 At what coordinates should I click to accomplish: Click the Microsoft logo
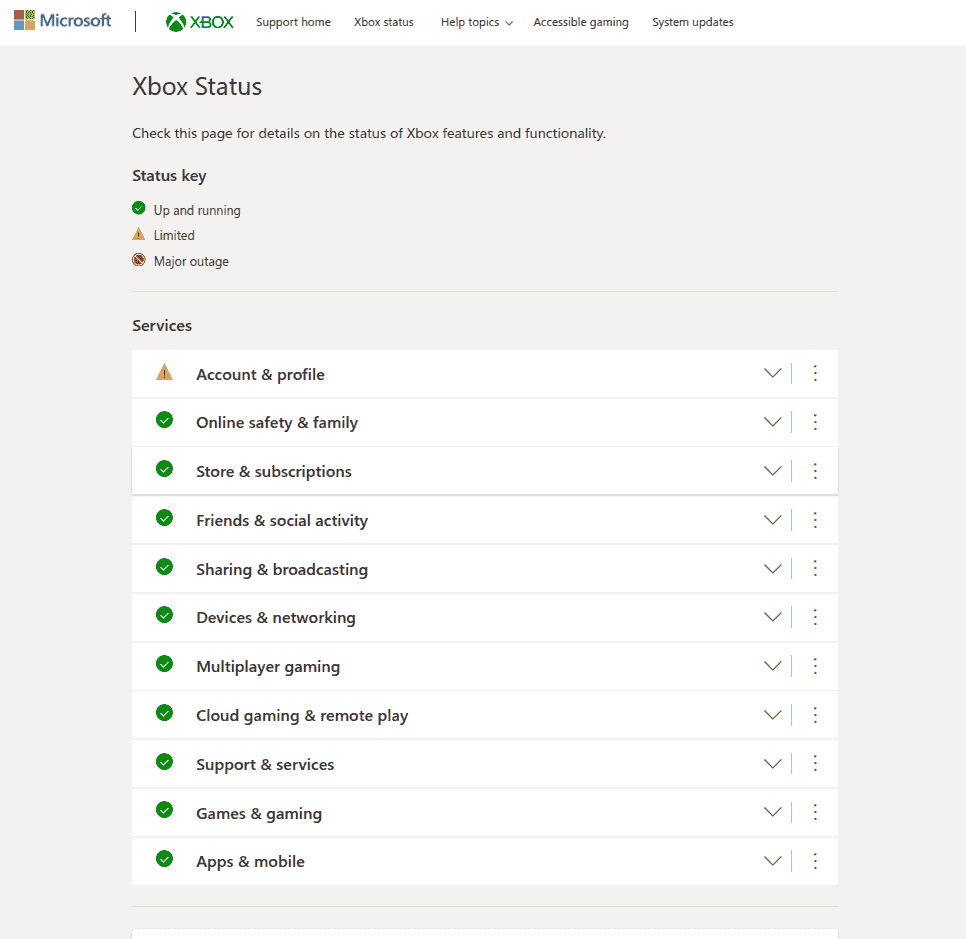62,21
